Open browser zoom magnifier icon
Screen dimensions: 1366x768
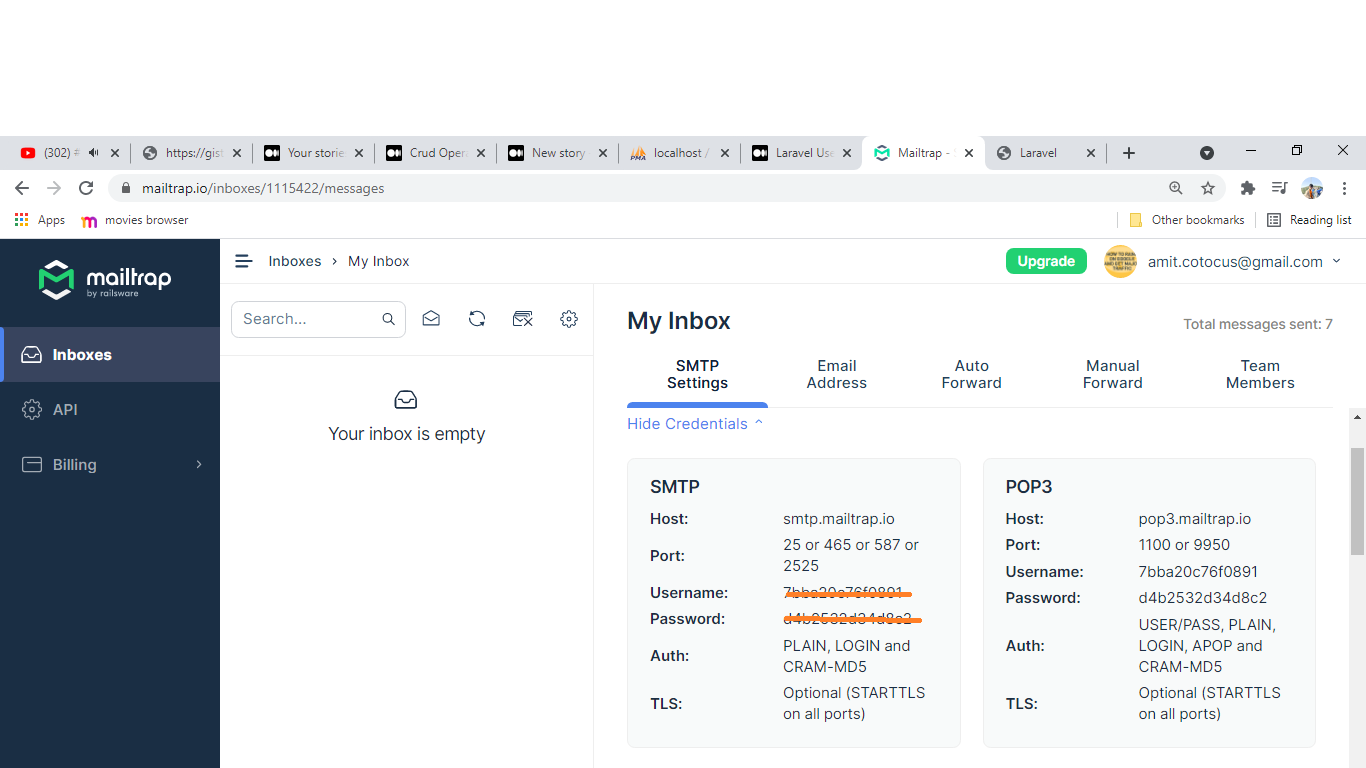1176,188
